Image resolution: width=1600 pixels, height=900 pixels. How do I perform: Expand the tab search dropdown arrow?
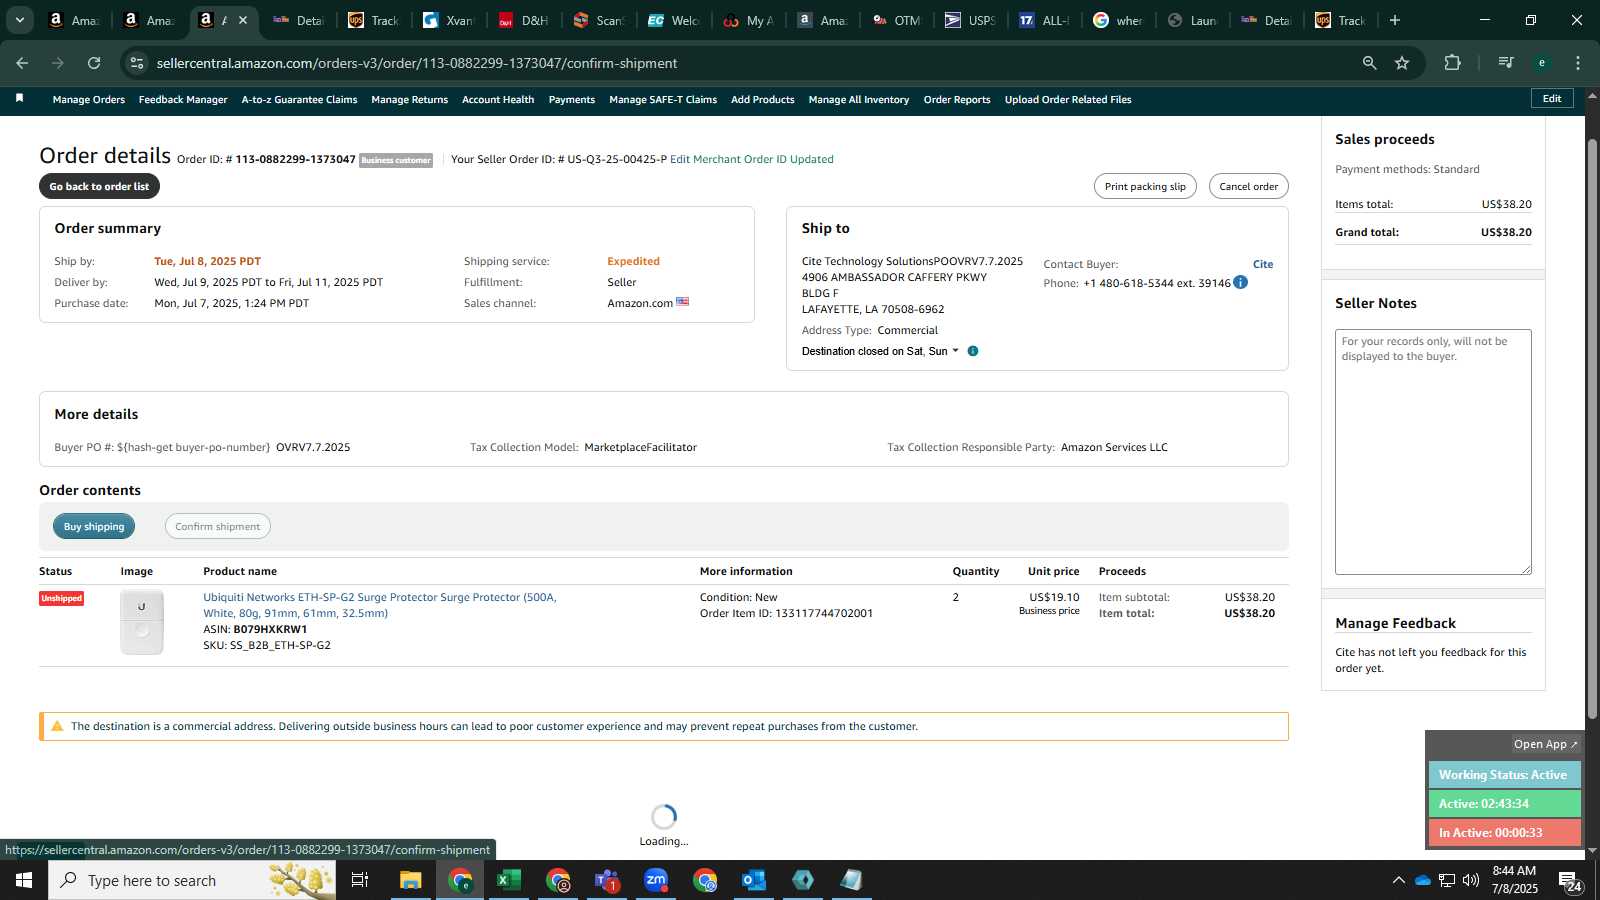(x=19, y=20)
